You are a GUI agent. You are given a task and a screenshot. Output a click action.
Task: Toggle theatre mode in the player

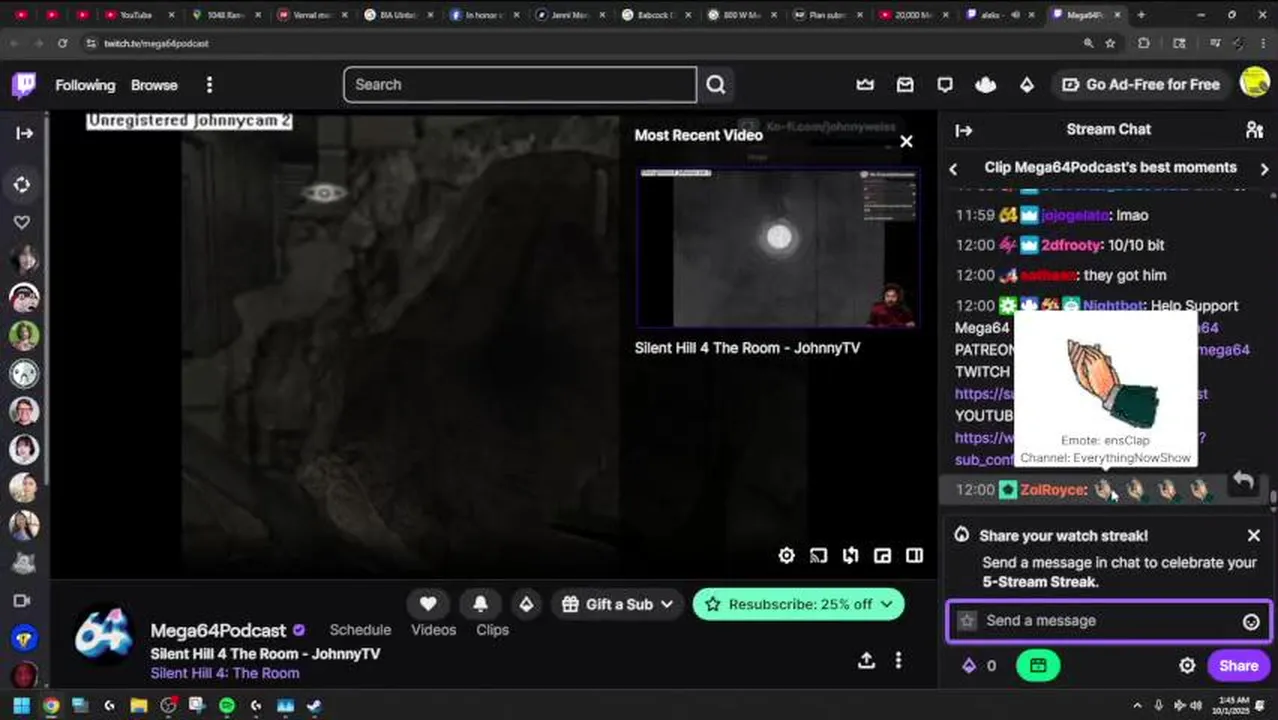(914, 556)
